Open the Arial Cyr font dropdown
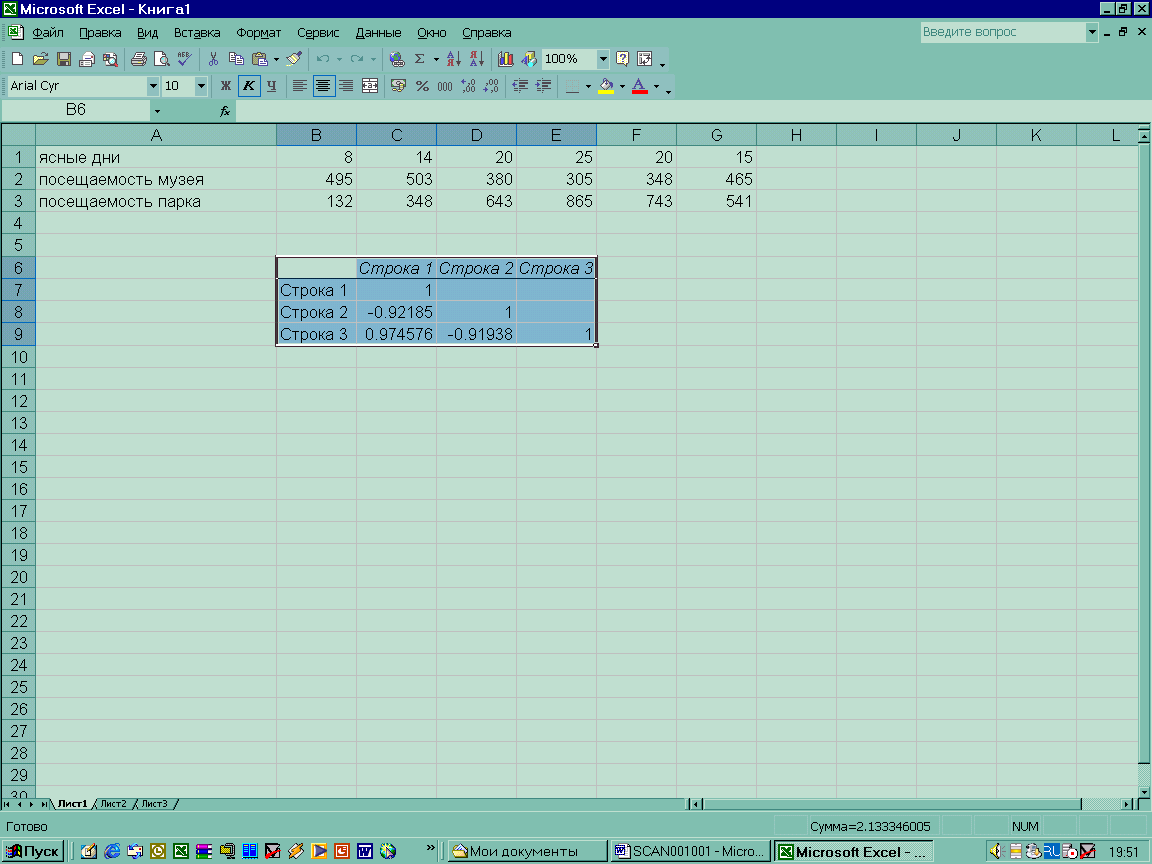 (153, 86)
